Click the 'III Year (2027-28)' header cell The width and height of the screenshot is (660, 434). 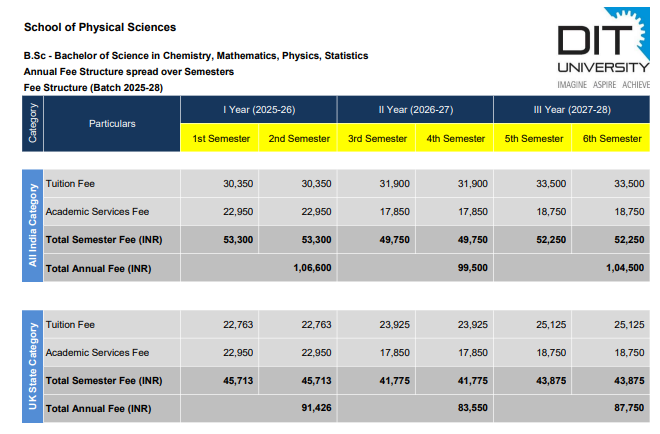click(x=573, y=109)
